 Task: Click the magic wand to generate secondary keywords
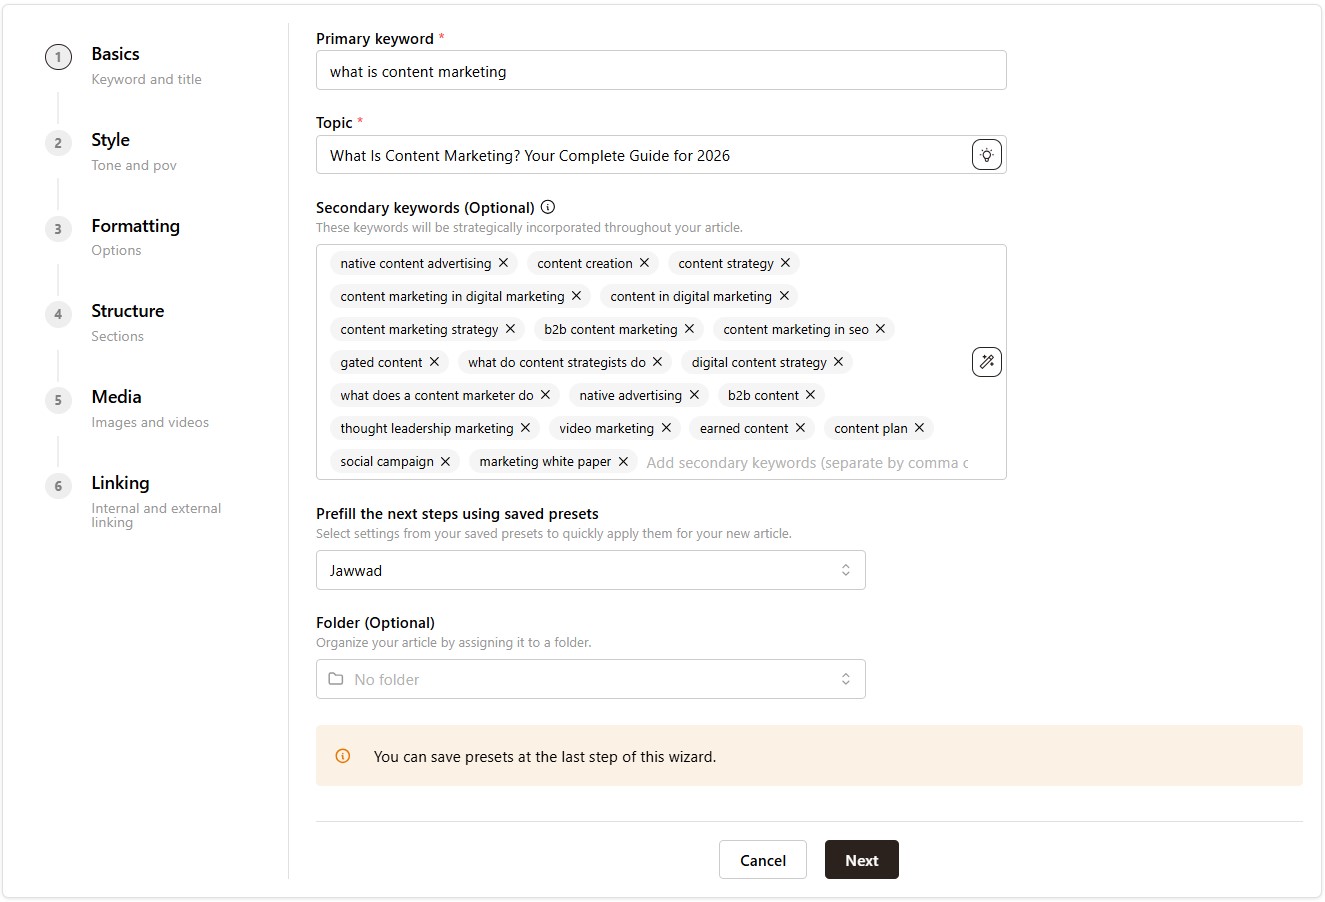[986, 361]
